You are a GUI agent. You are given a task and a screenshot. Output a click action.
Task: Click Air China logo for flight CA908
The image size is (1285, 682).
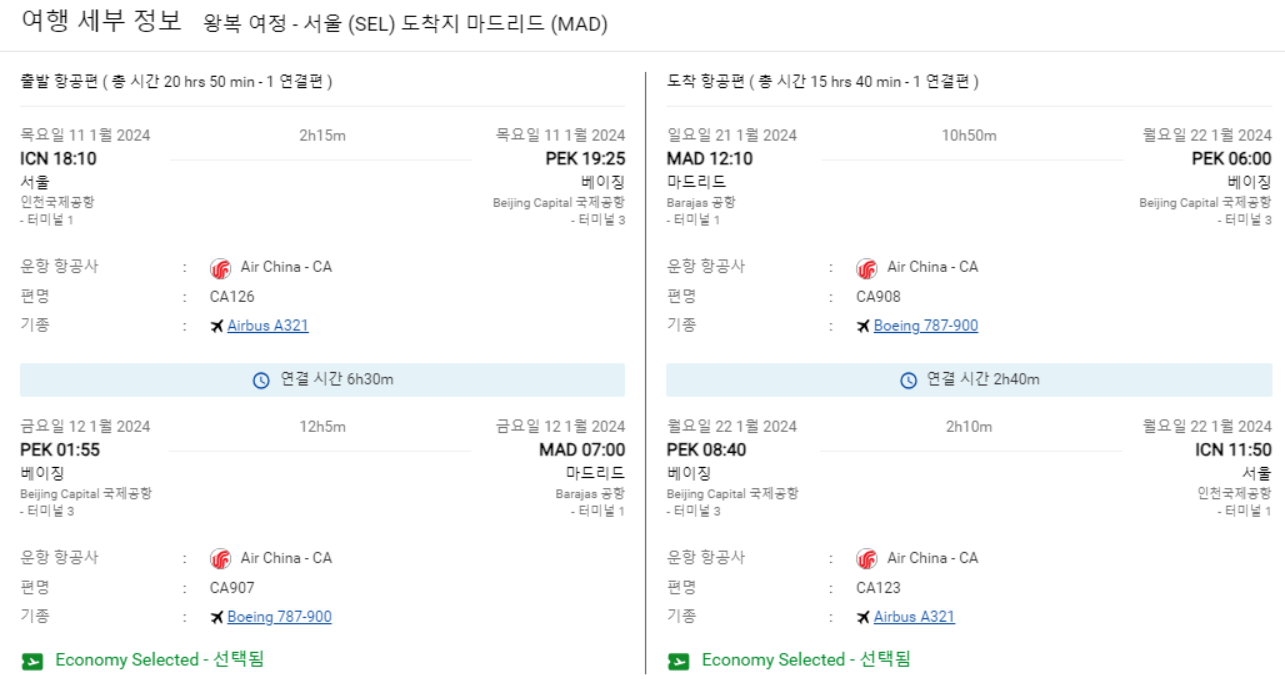tap(867, 268)
